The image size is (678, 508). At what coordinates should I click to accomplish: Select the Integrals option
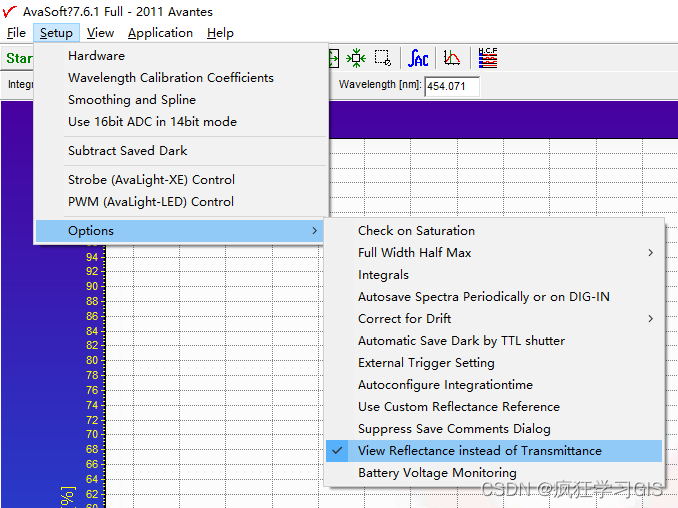click(494, 275)
